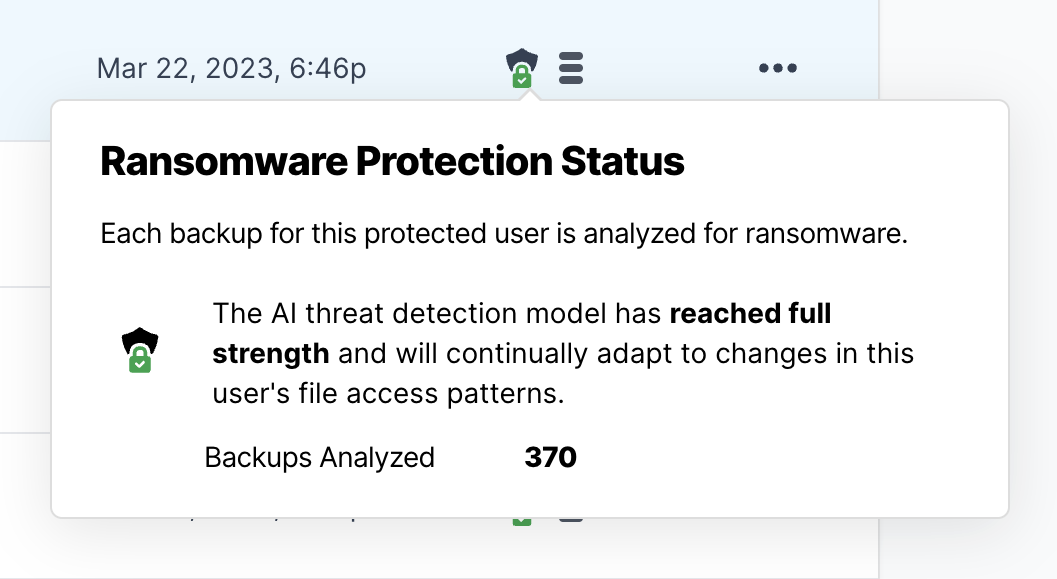
Task: Click the Backups Analyzed label
Action: (320, 458)
